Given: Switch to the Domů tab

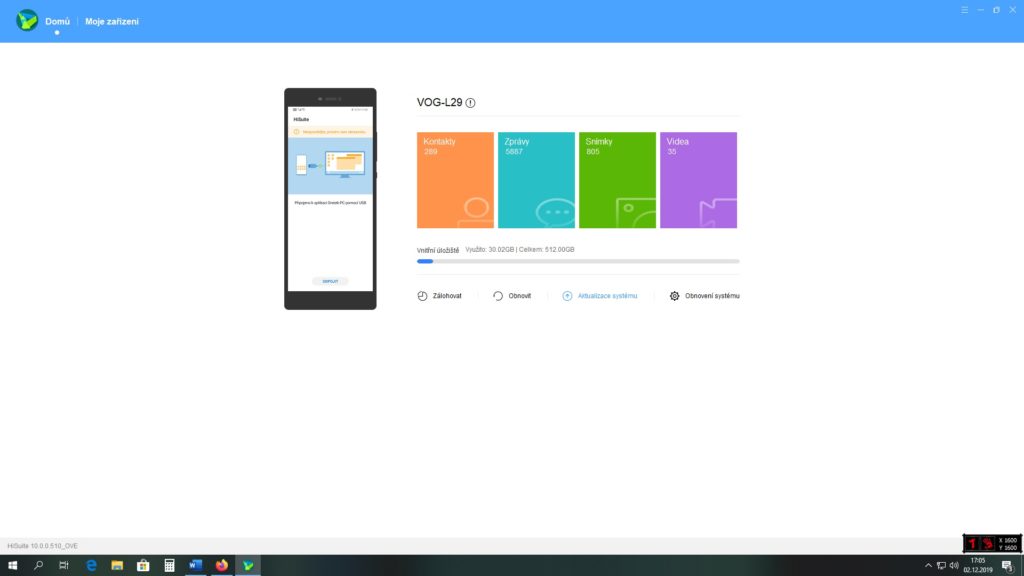Looking at the screenshot, I should pos(57,22).
